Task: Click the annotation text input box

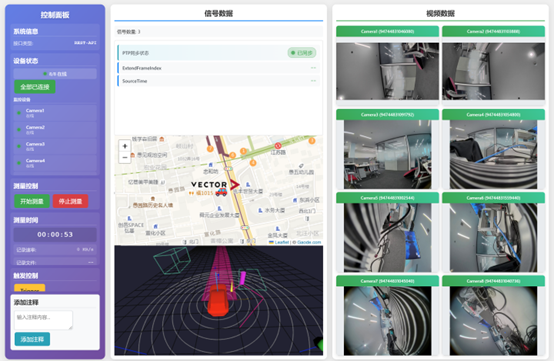Action: pos(43,320)
